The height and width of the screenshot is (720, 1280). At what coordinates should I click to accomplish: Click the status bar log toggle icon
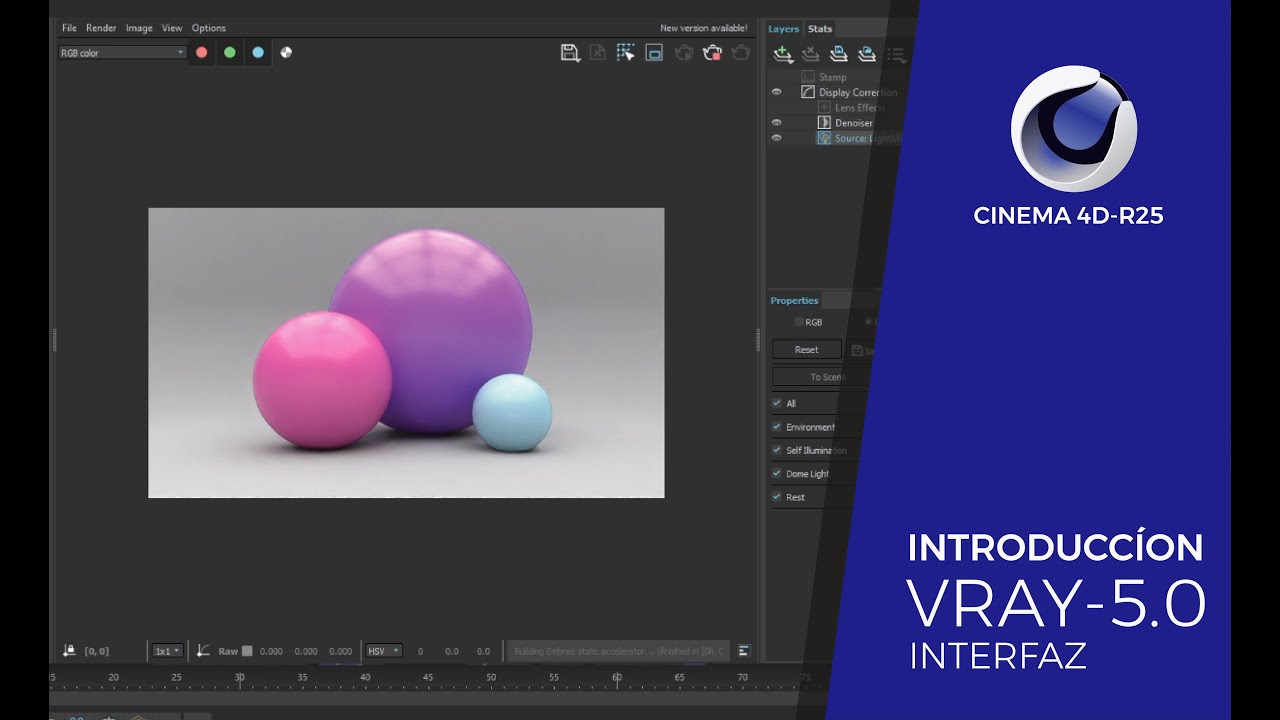743,650
